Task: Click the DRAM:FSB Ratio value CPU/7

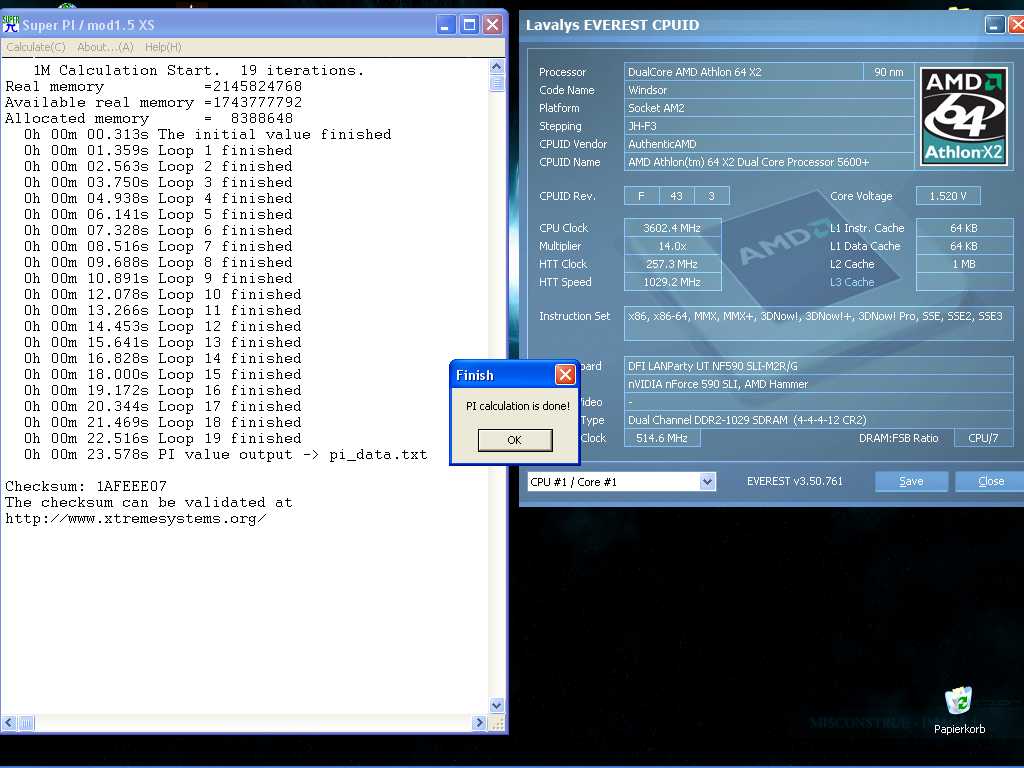Action: (x=984, y=438)
